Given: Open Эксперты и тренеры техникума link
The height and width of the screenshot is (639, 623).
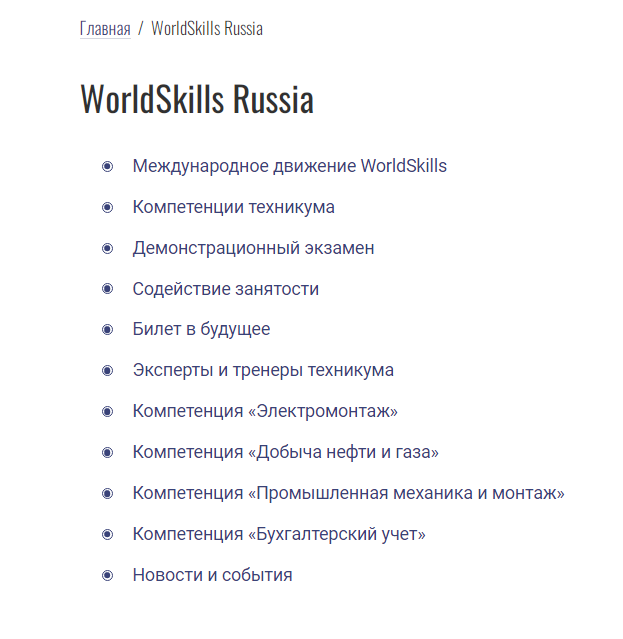Looking at the screenshot, I should [263, 370].
